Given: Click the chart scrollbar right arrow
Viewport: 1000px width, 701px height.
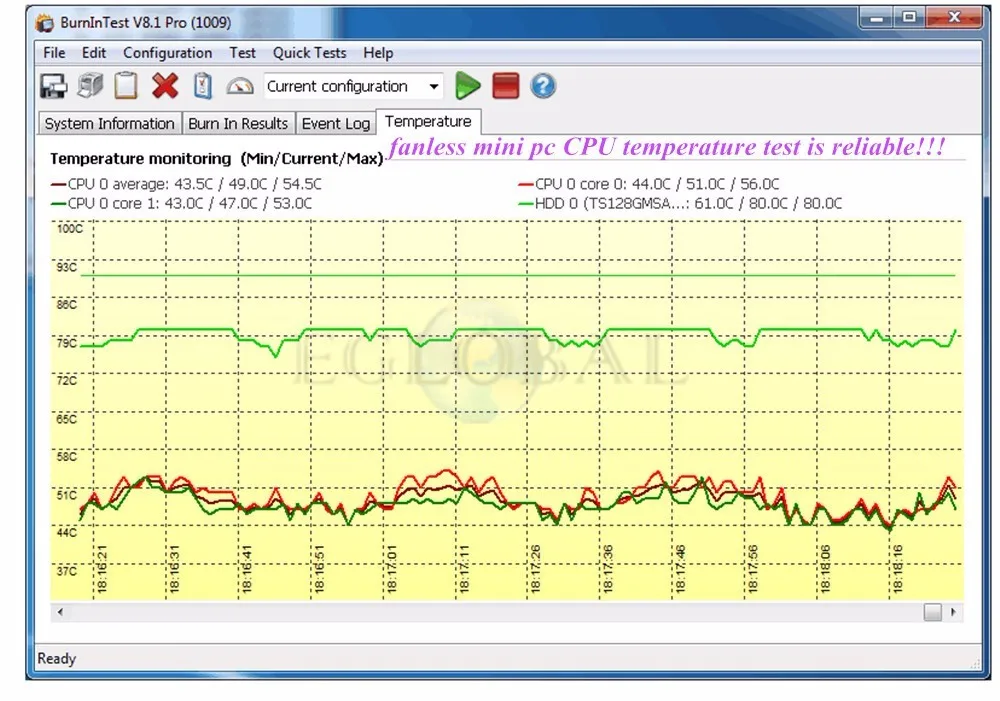Looking at the screenshot, I should 953,612.
